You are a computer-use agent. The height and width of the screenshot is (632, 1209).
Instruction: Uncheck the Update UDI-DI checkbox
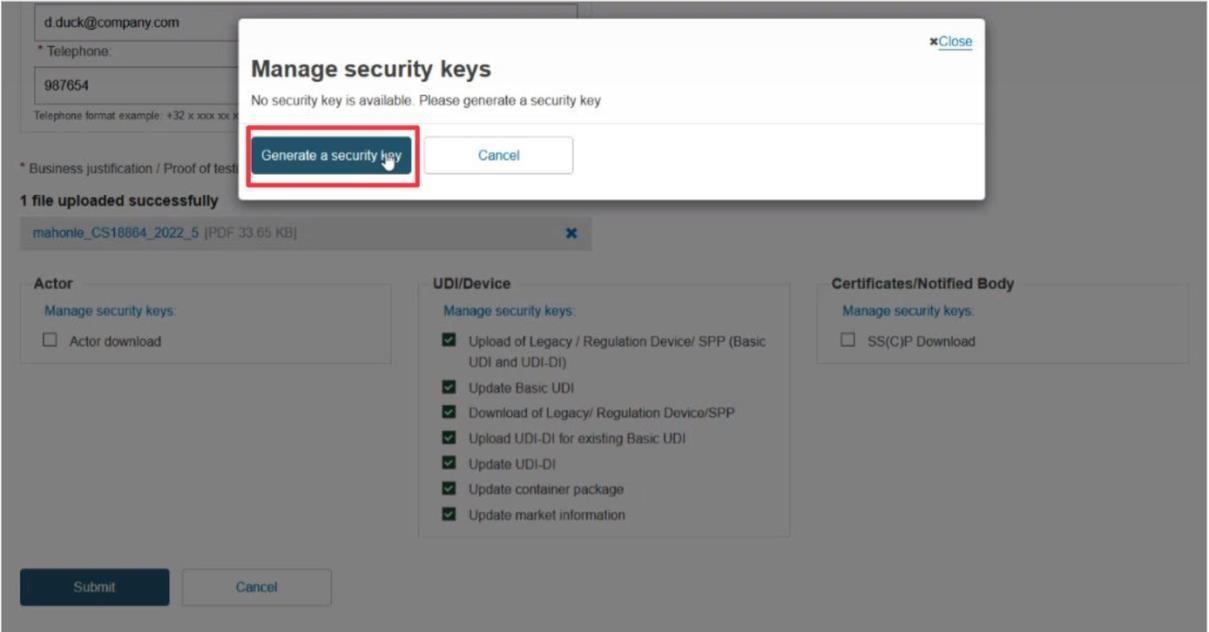449,464
